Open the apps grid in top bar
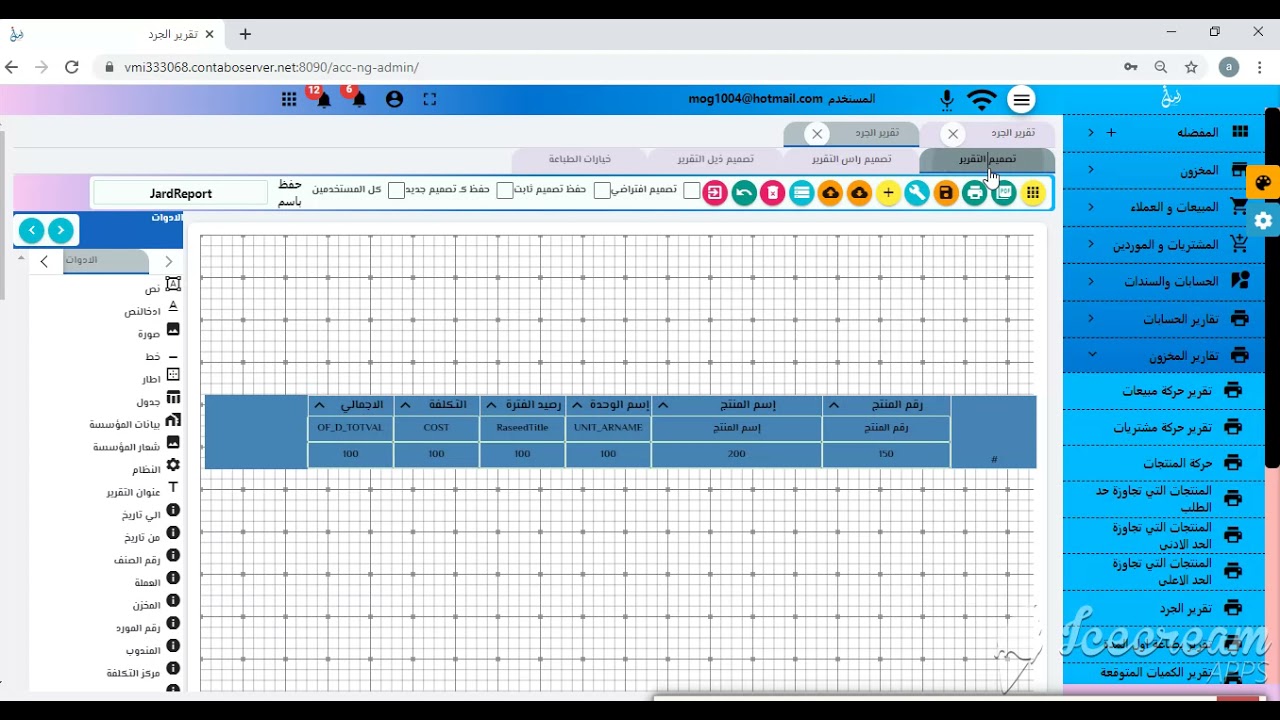 (x=289, y=99)
